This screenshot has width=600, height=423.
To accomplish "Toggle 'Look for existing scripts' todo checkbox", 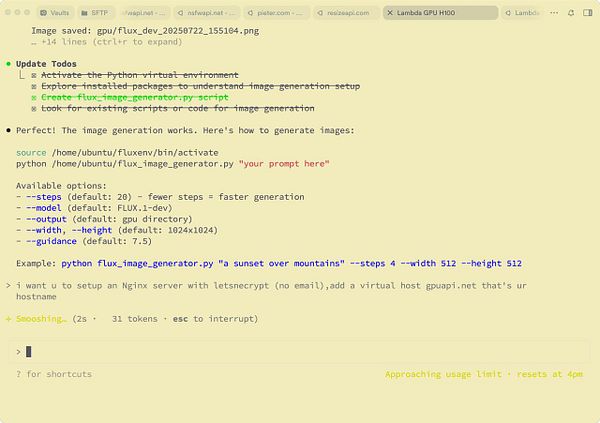I will coord(34,108).
